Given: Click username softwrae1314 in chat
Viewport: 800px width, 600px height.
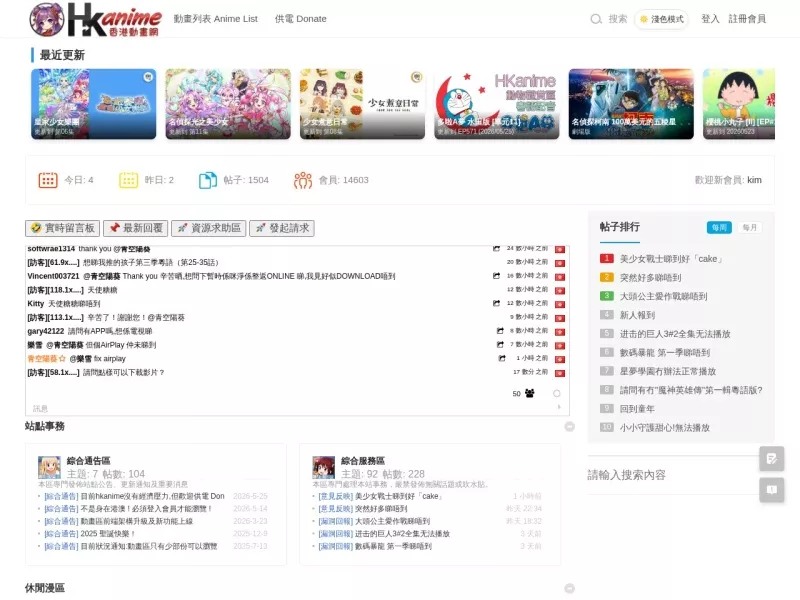Looking at the screenshot, I should [x=51, y=249].
